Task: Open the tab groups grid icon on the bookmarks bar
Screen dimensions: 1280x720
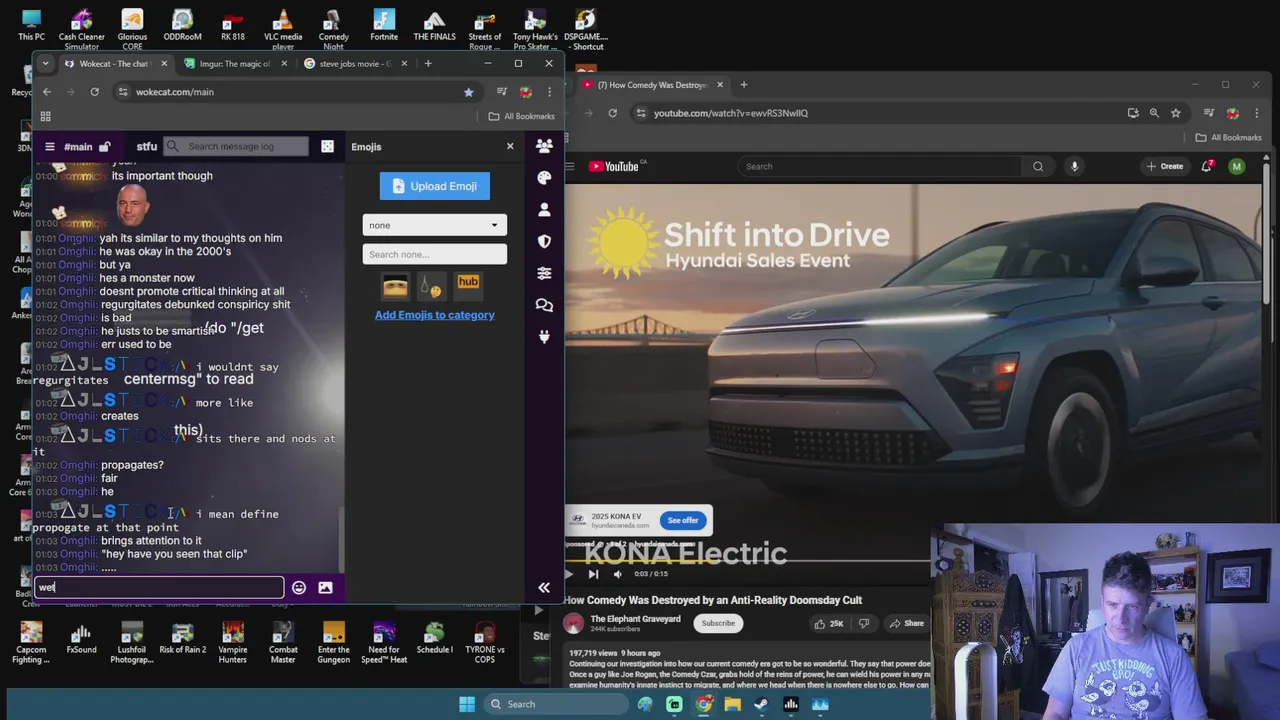Action: tap(45, 116)
